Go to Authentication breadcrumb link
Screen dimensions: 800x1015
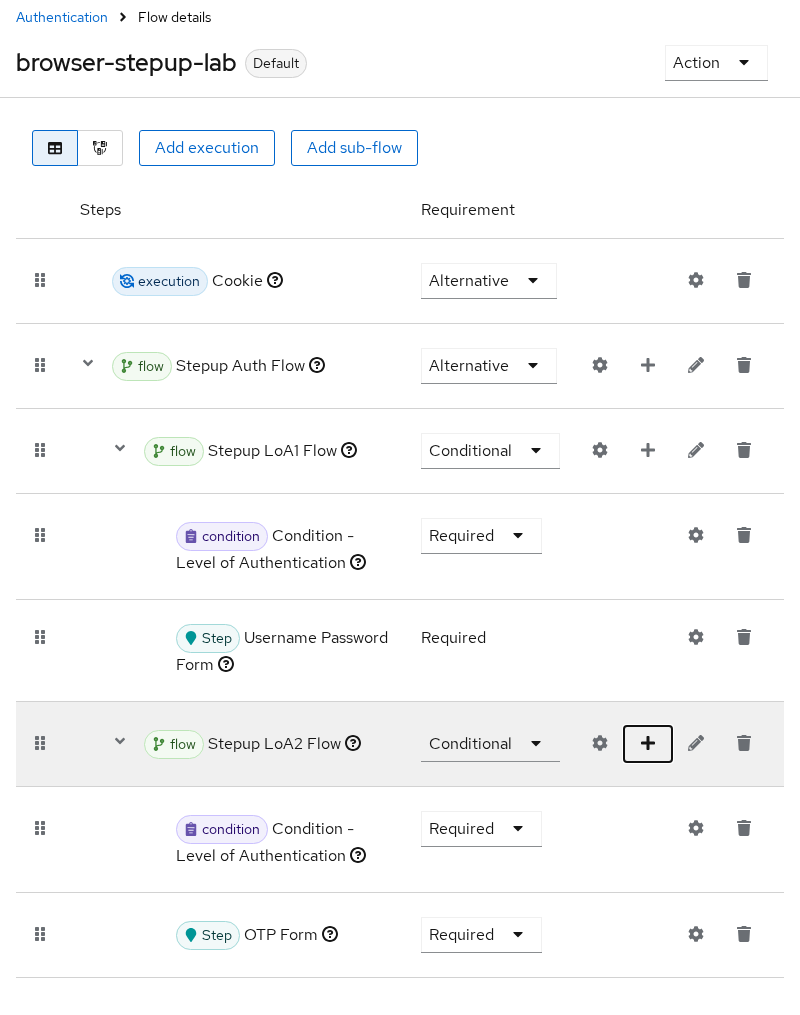[61, 17]
